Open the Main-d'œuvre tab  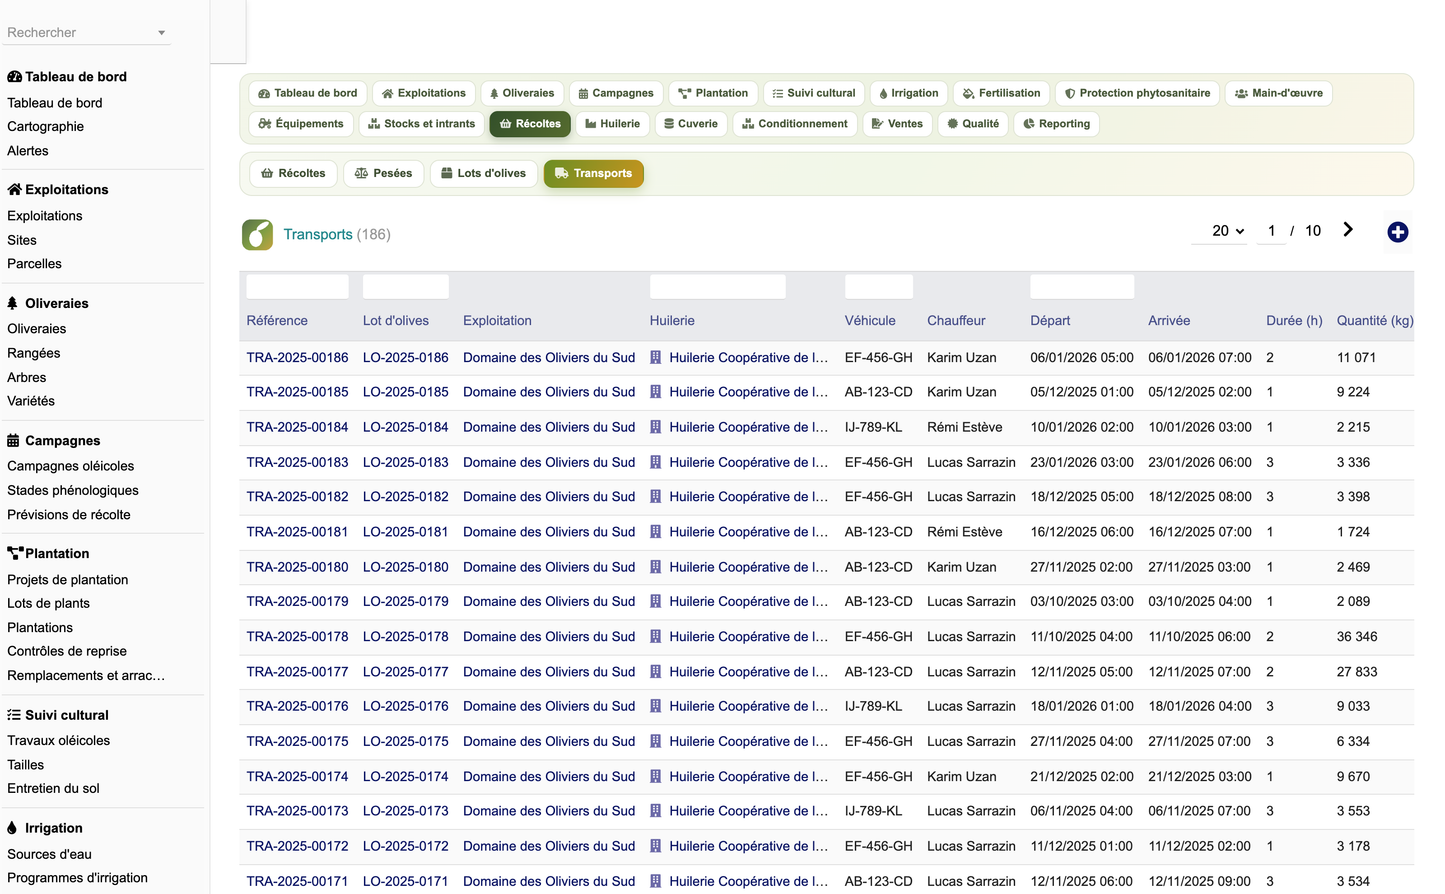point(1278,93)
